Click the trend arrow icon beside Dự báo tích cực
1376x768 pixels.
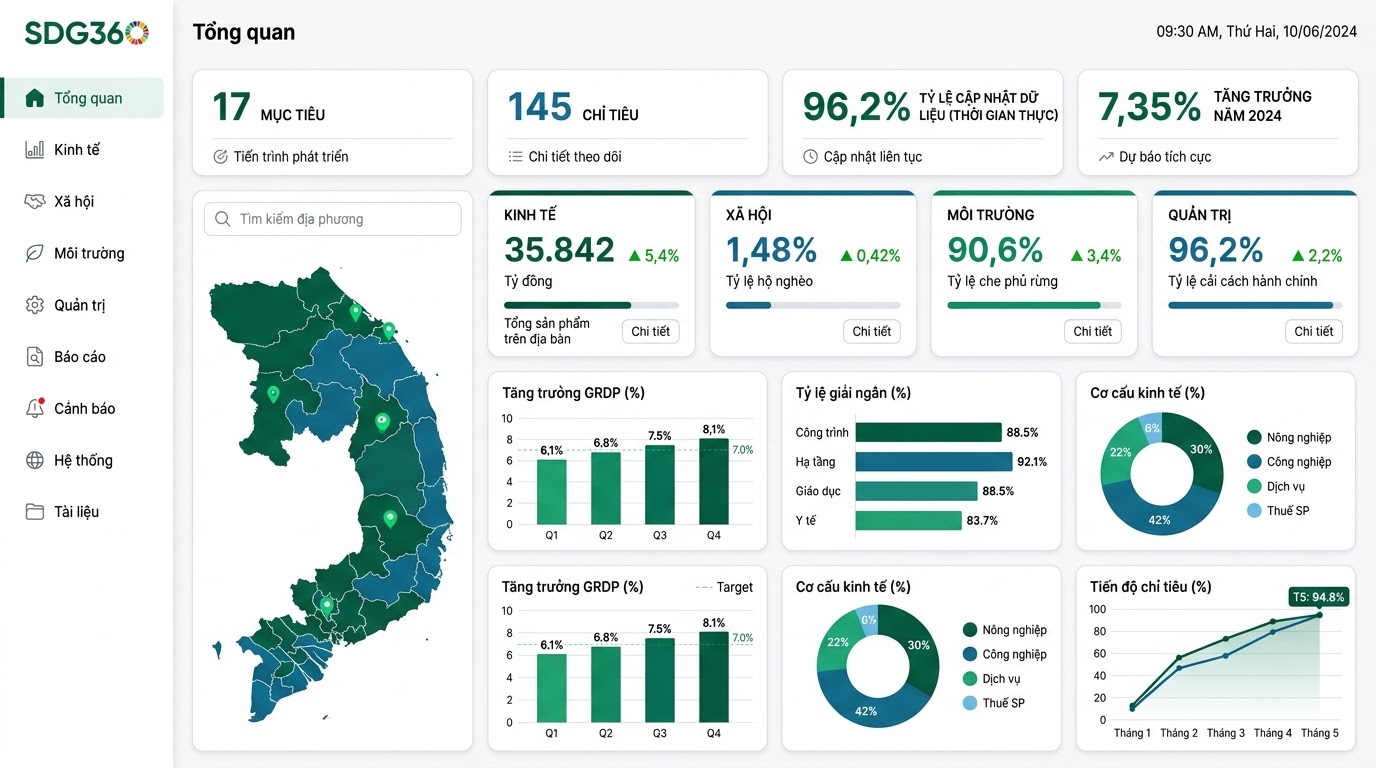pos(1105,157)
